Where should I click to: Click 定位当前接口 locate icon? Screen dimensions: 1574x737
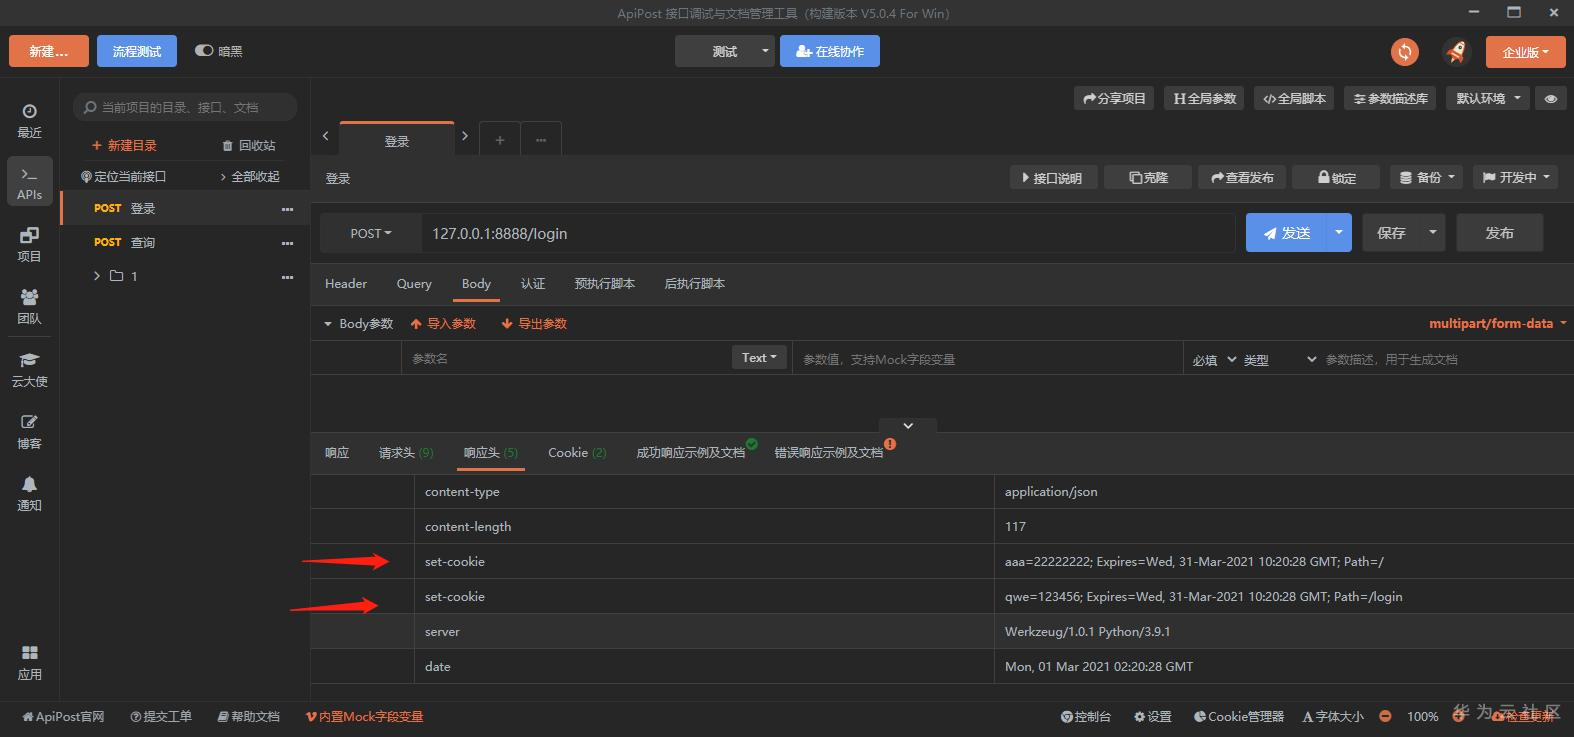click(x=123, y=176)
